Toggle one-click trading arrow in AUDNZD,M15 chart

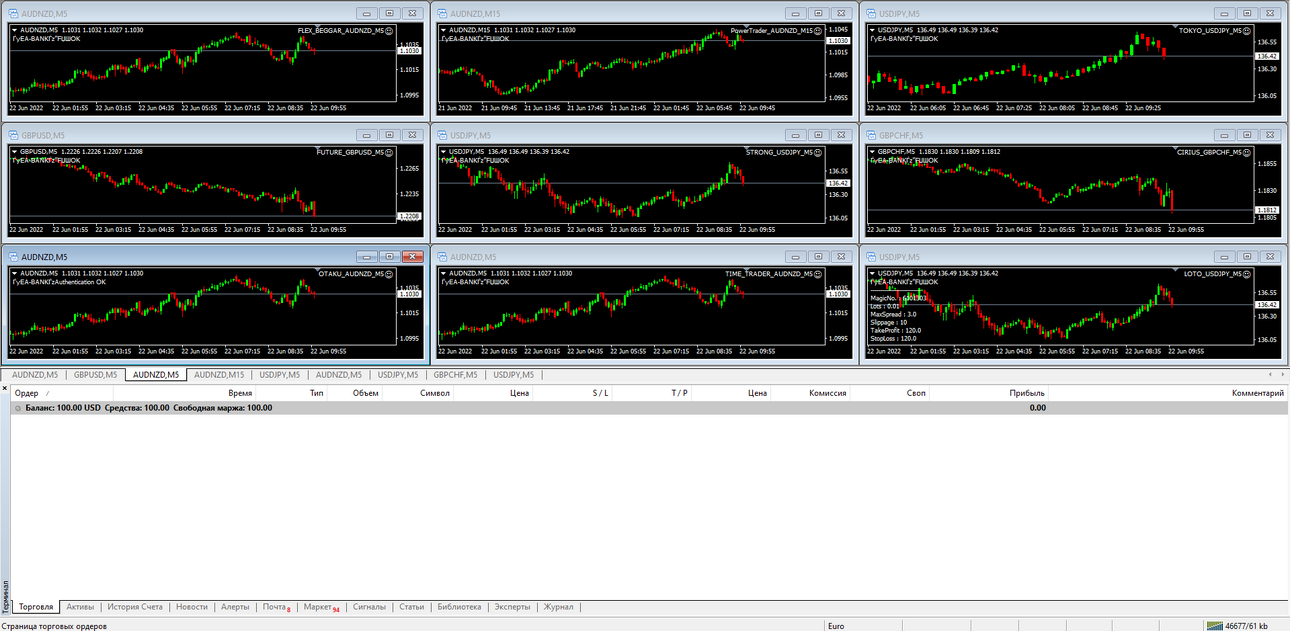click(x=444, y=30)
